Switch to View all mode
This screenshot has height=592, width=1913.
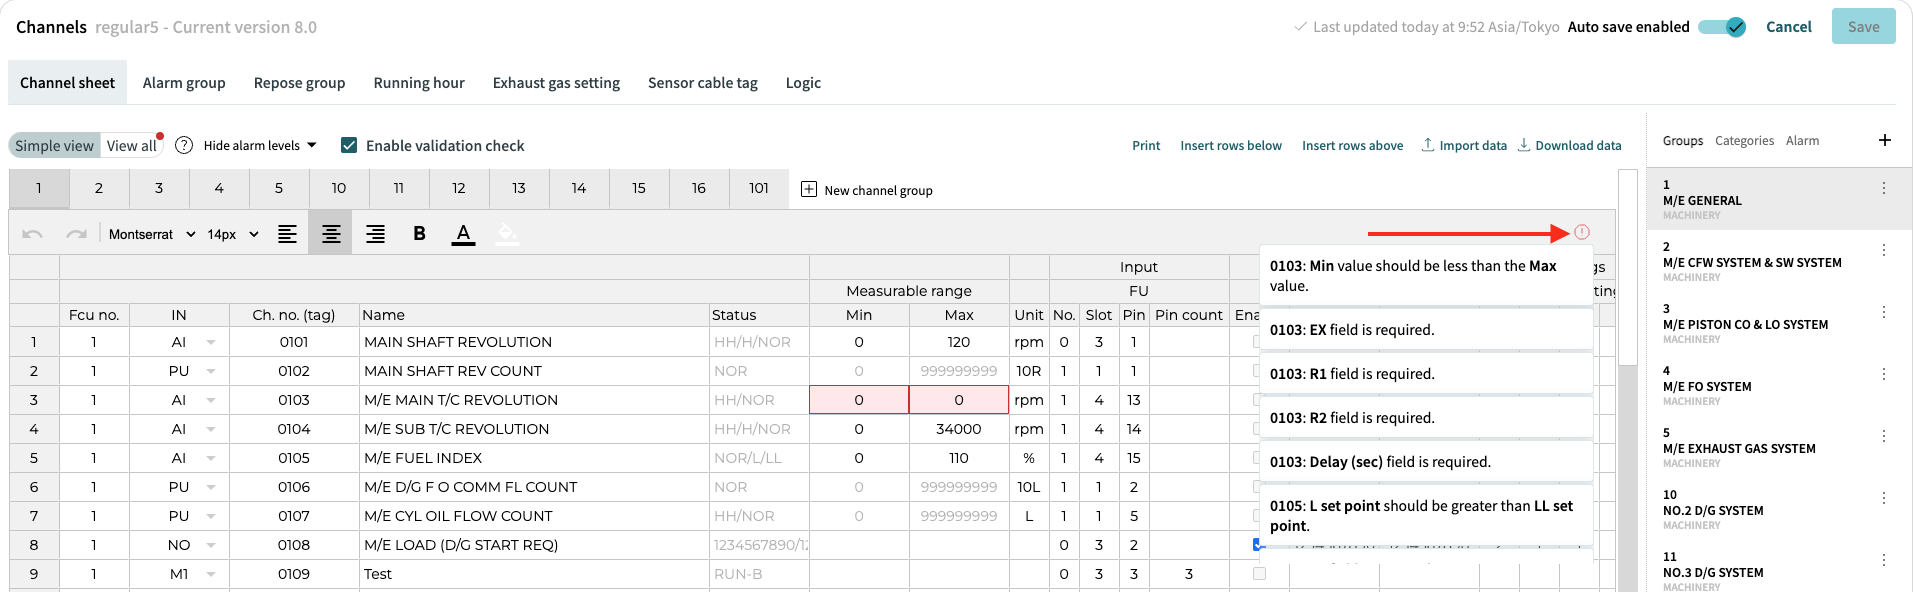132,145
